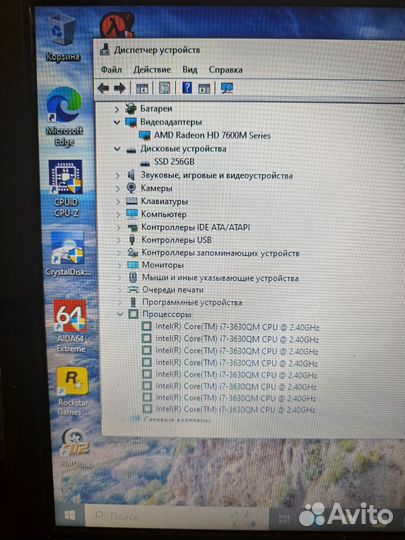The height and width of the screenshot is (540, 405).
Task: Expand the Камеры category
Action: tap(118, 189)
